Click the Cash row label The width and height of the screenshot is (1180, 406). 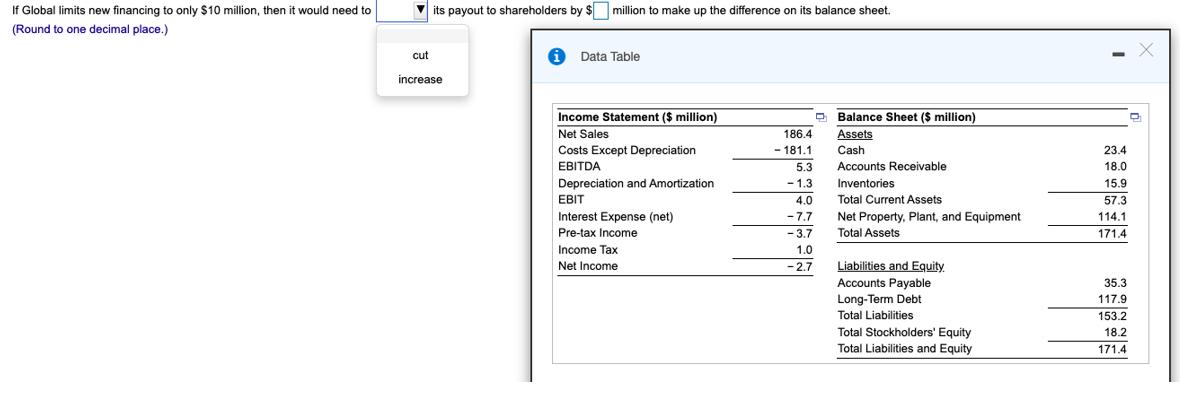(851, 151)
